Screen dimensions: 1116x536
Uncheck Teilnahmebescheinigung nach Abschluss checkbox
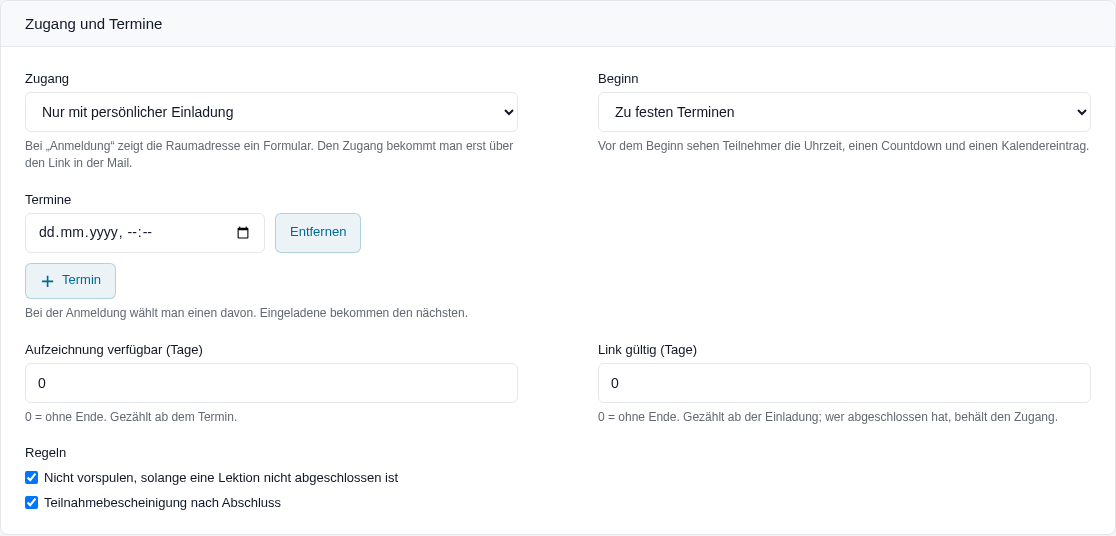(31, 503)
